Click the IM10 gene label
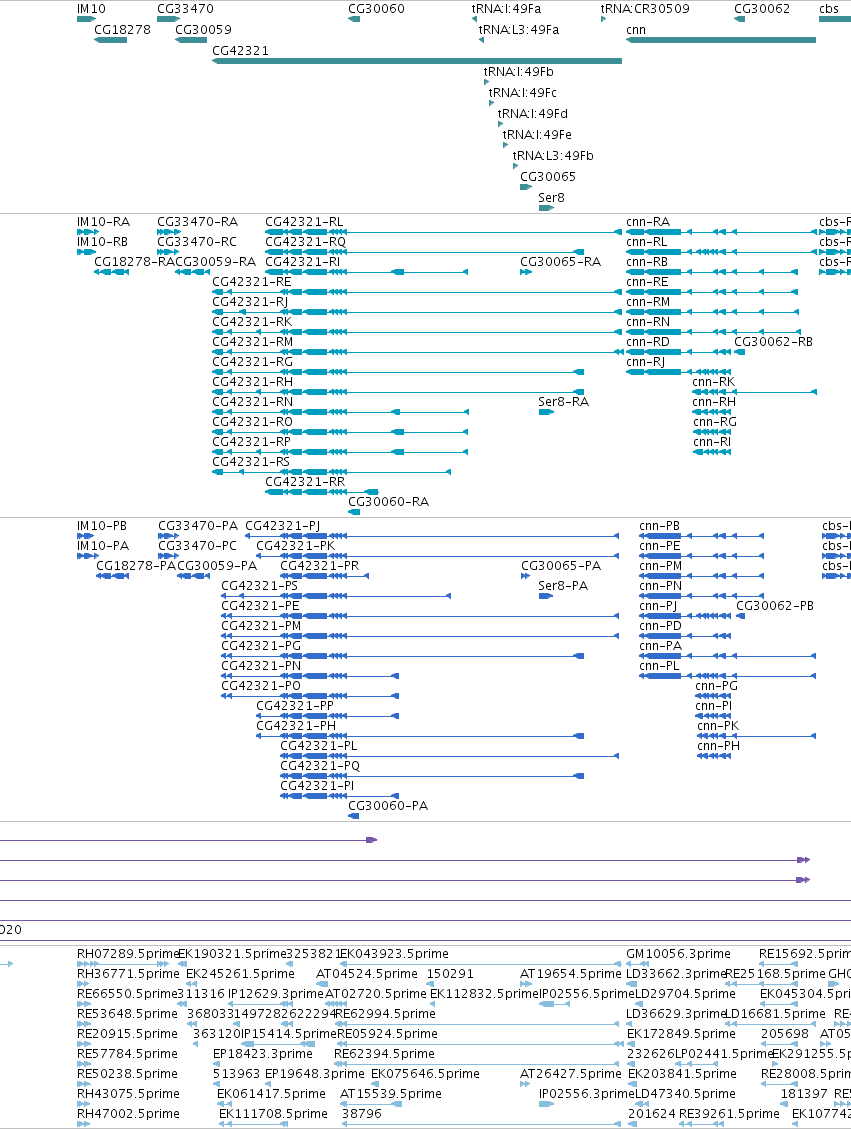The image size is (851, 1129). pos(91,9)
